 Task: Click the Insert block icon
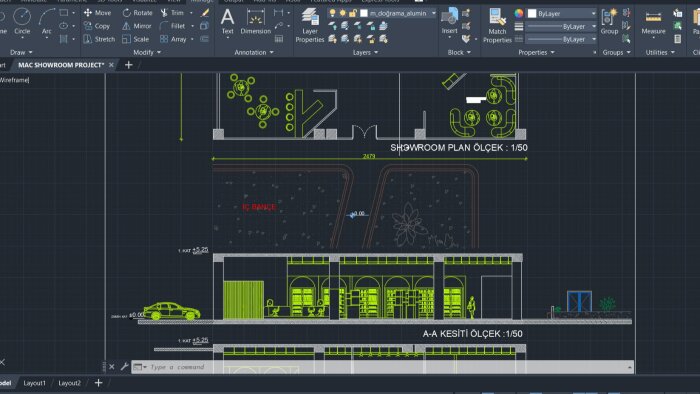(450, 21)
